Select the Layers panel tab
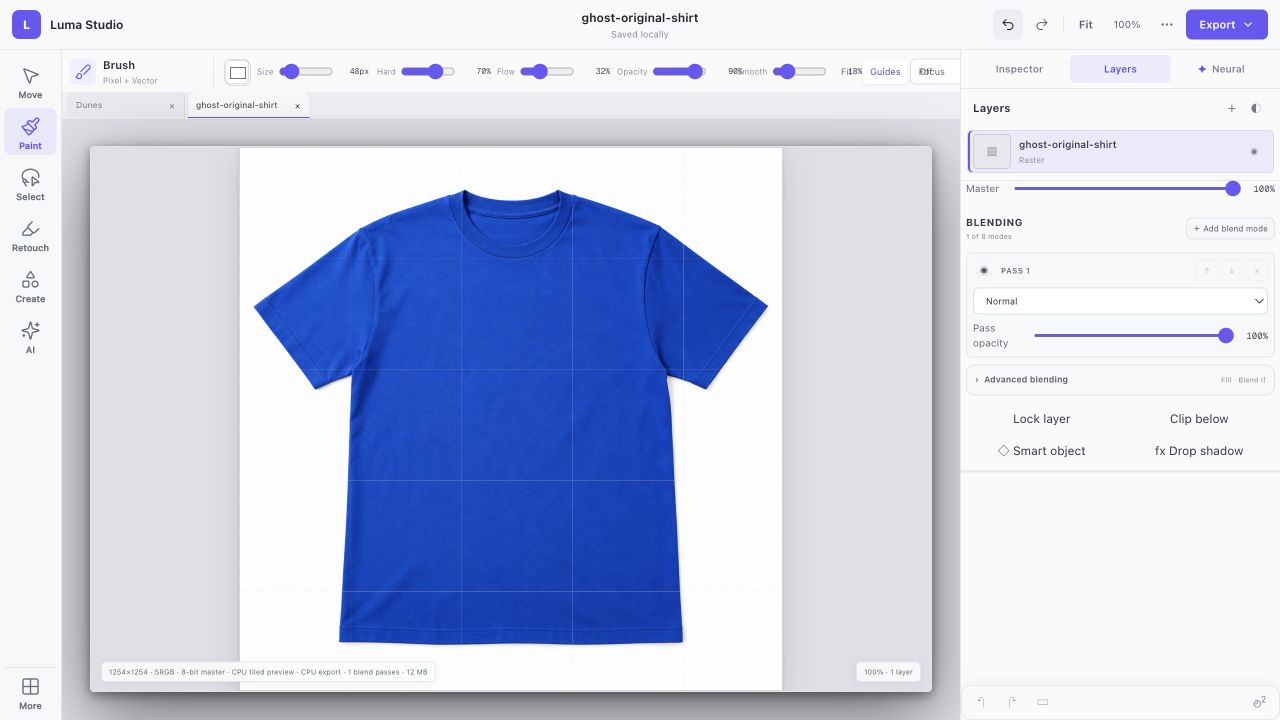 [1120, 69]
